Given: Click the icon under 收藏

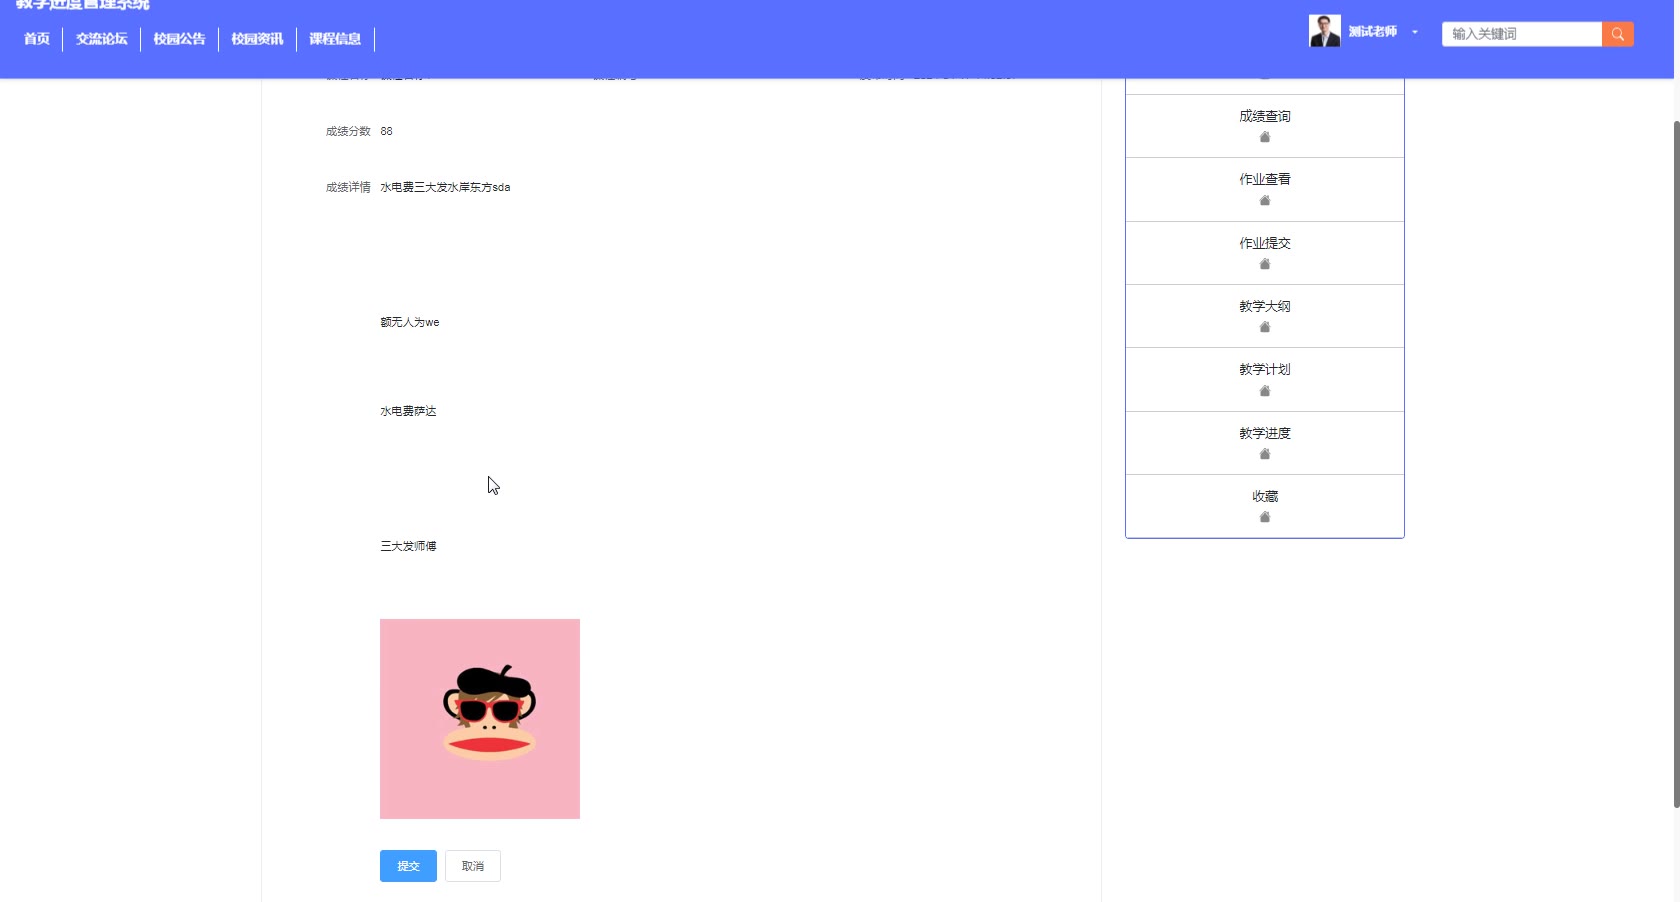Looking at the screenshot, I should pos(1265,517).
